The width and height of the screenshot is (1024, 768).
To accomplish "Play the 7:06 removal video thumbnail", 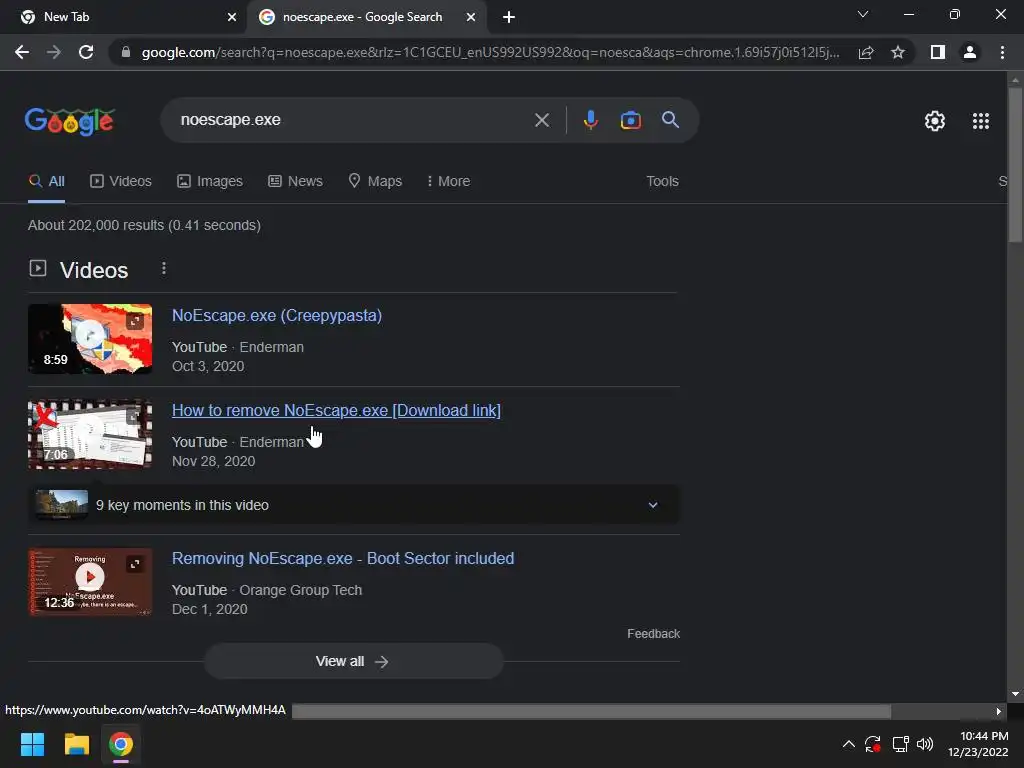I will click(x=90, y=434).
